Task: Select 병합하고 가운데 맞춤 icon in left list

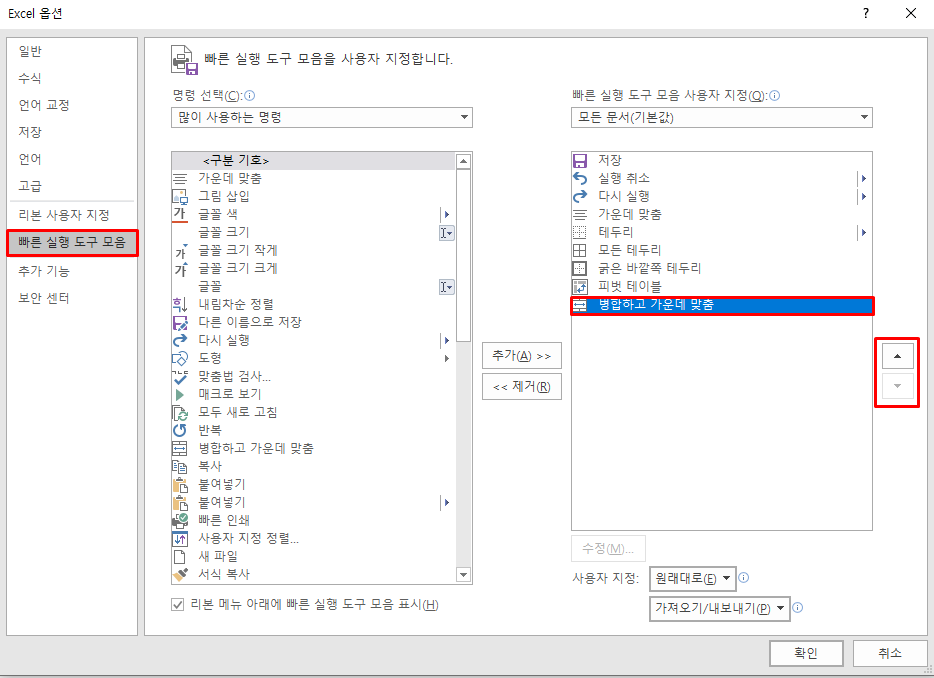Action: (x=179, y=448)
